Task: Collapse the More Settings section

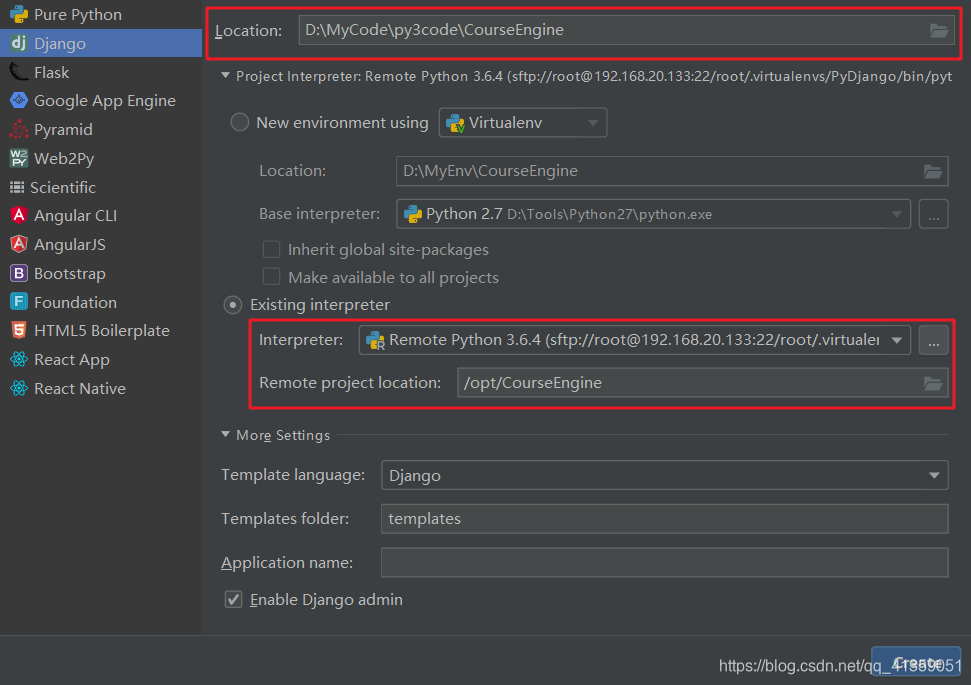Action: pos(225,435)
